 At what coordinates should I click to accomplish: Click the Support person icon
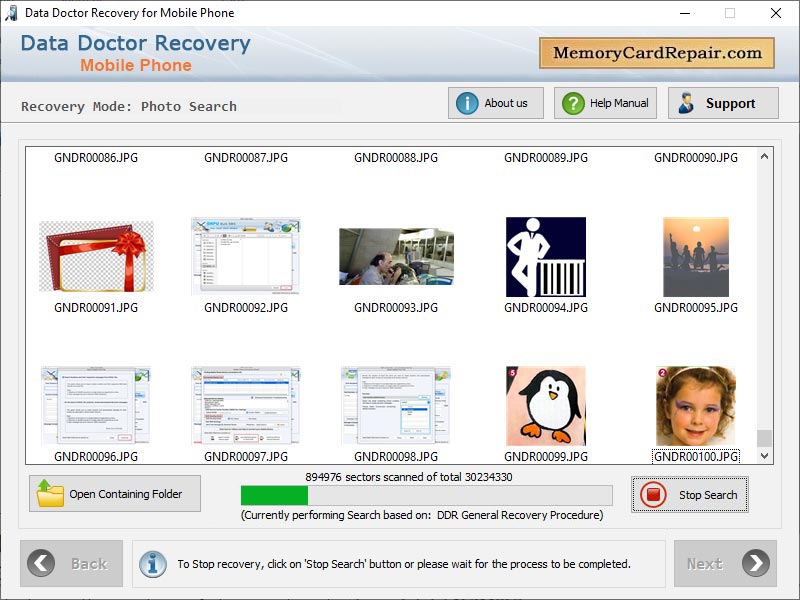pyautogui.click(x=689, y=102)
